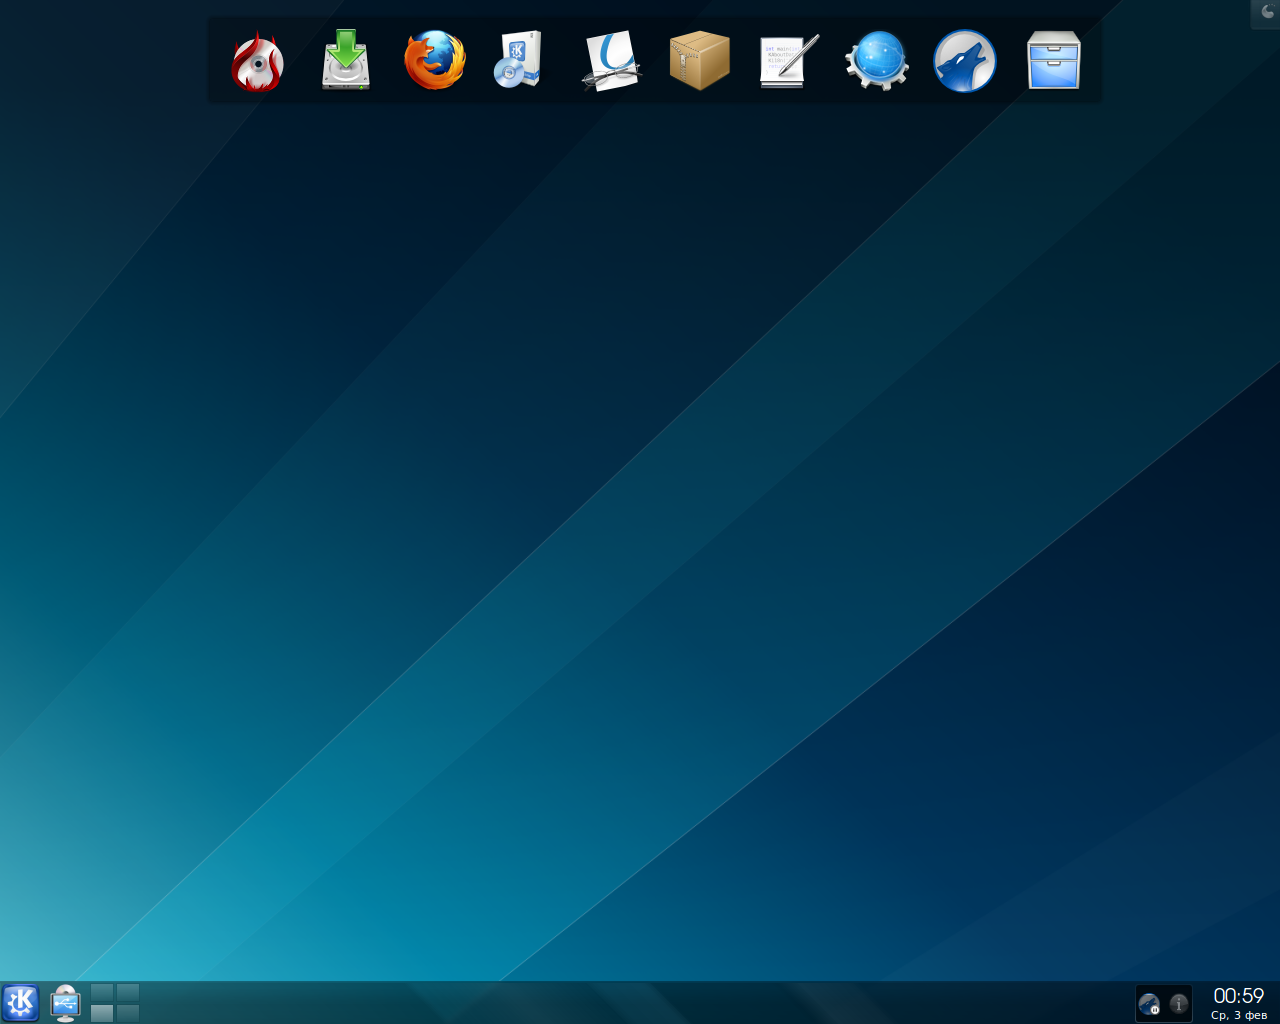The width and height of the screenshot is (1280, 1024).
Task: Switch to the top-left virtual desktop
Action: [x=102, y=992]
